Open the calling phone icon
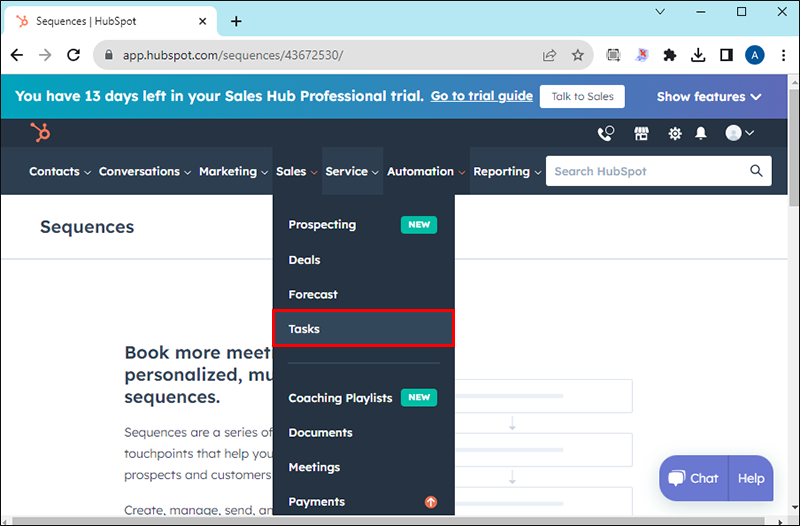The image size is (800, 526). coord(606,133)
